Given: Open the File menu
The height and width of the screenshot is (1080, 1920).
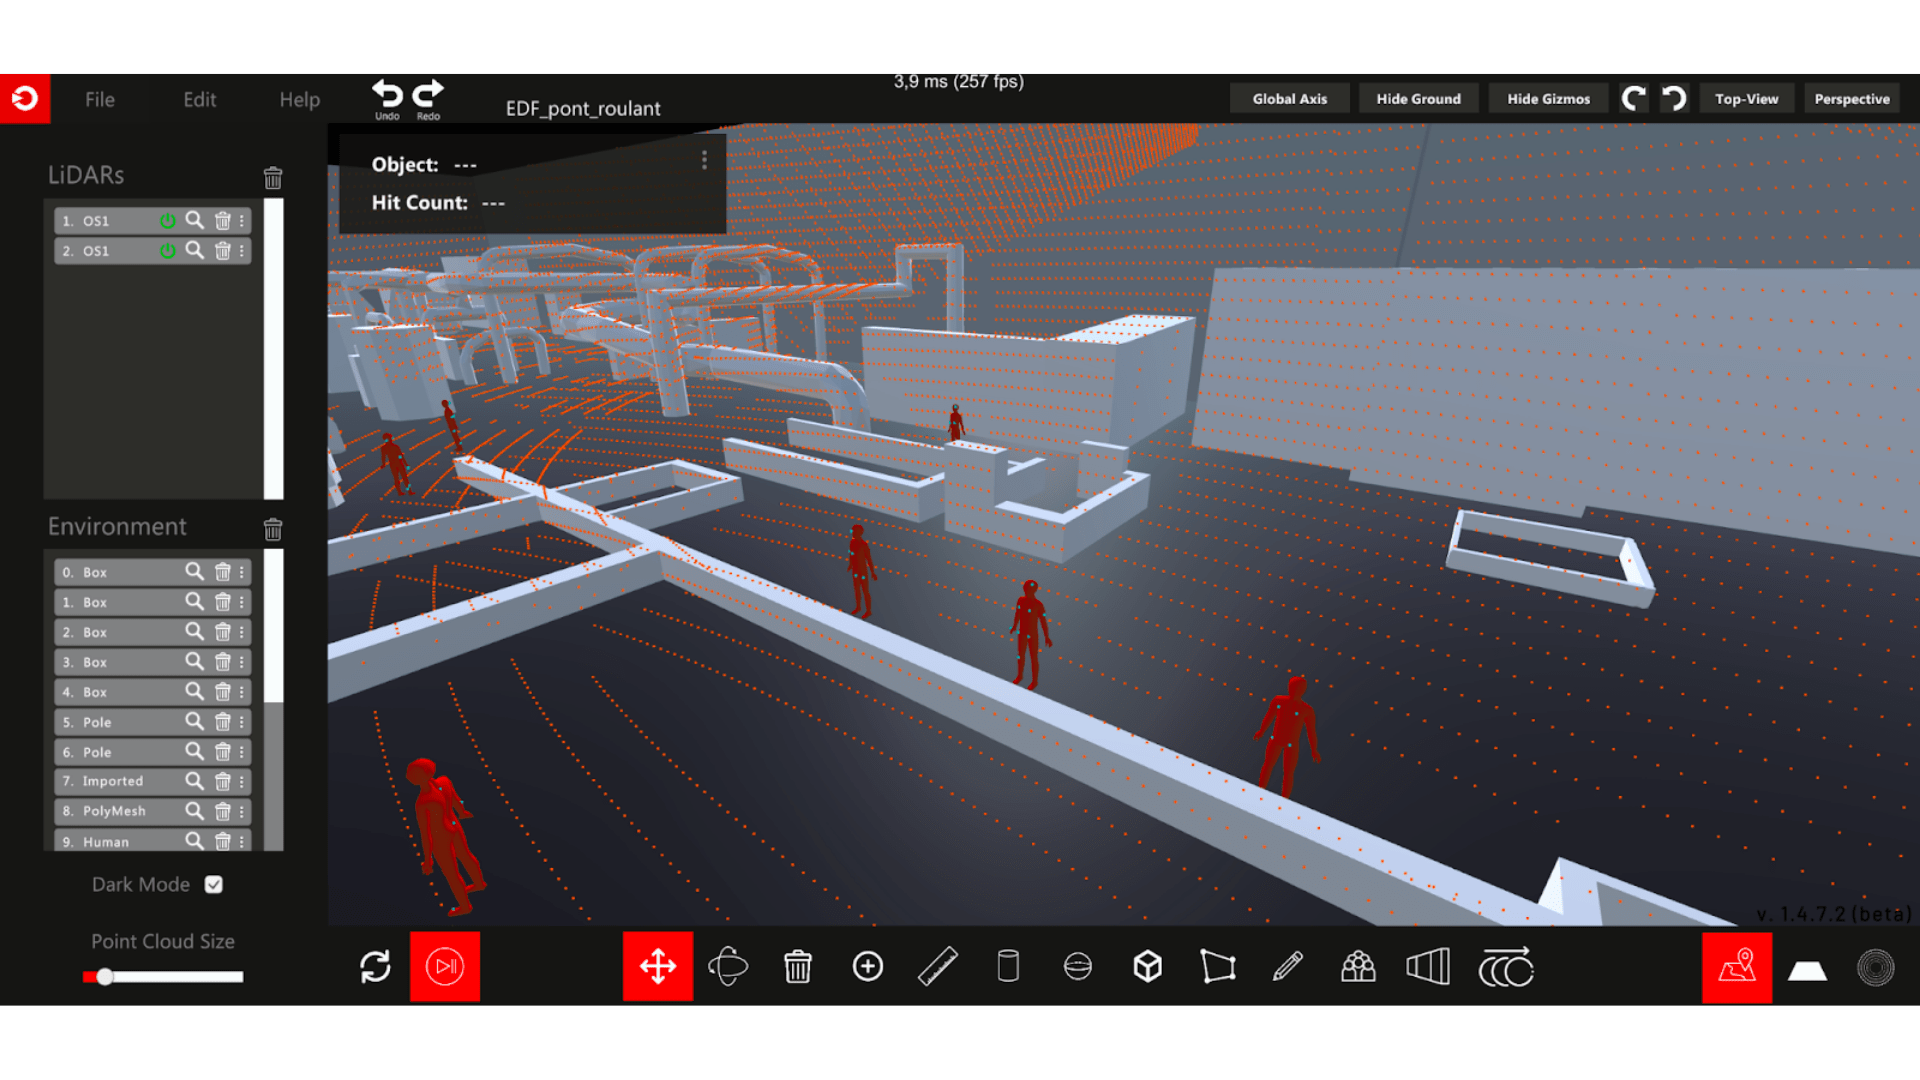Looking at the screenshot, I should [x=99, y=100].
